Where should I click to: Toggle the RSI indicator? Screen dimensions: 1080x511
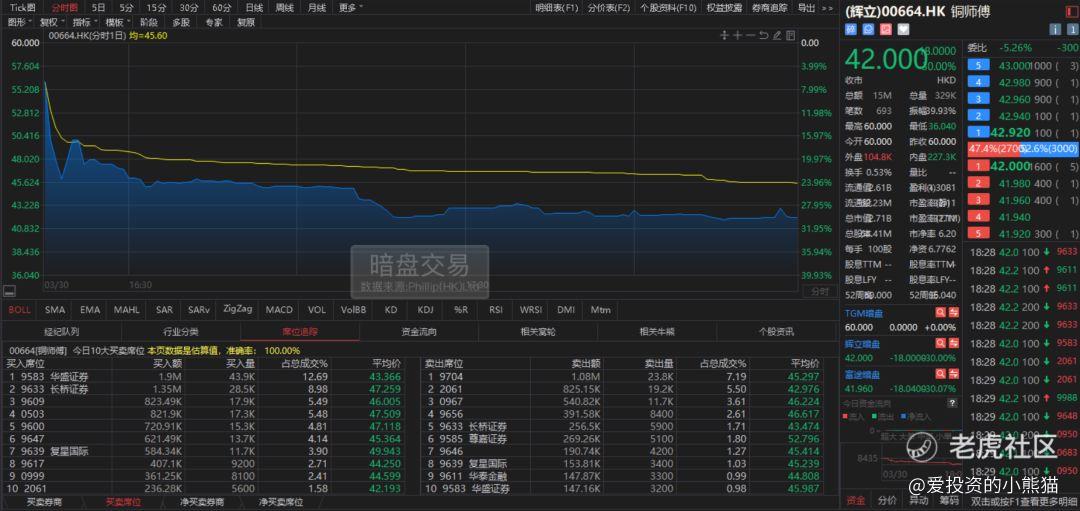(x=496, y=310)
